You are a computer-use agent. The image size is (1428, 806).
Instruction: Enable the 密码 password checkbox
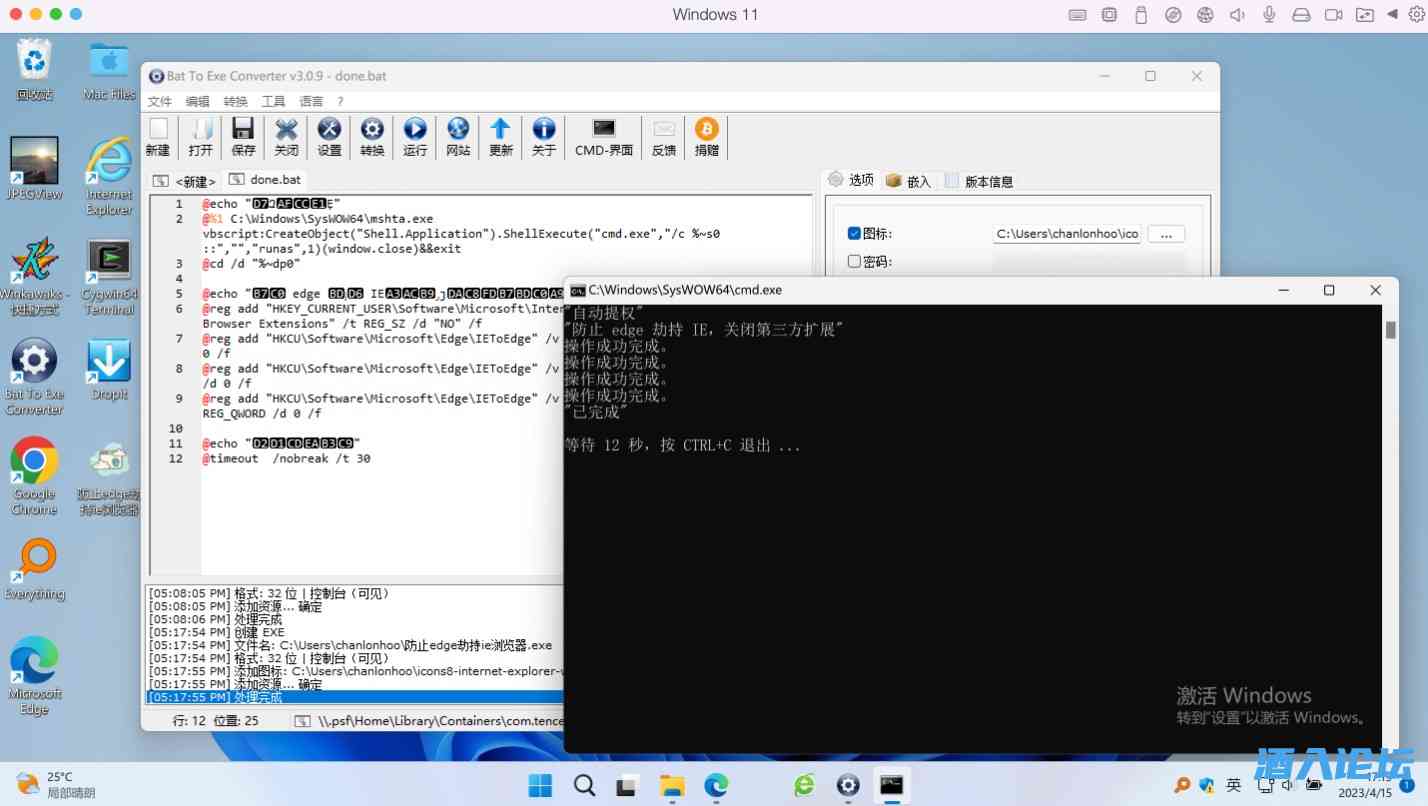(854, 261)
